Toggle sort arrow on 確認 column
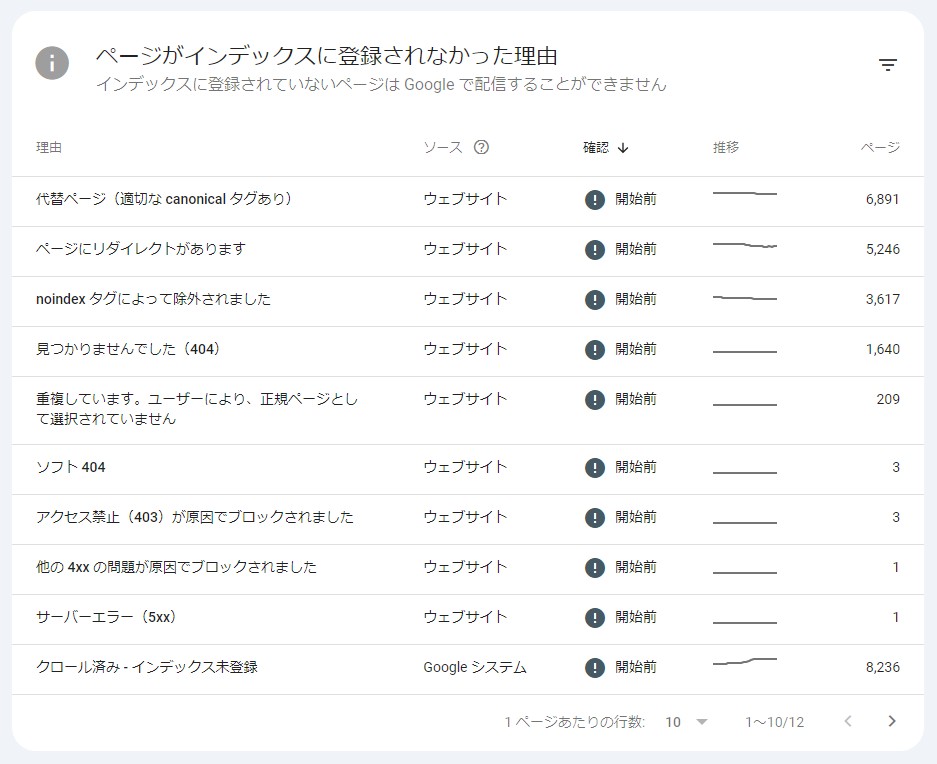 tap(623, 148)
